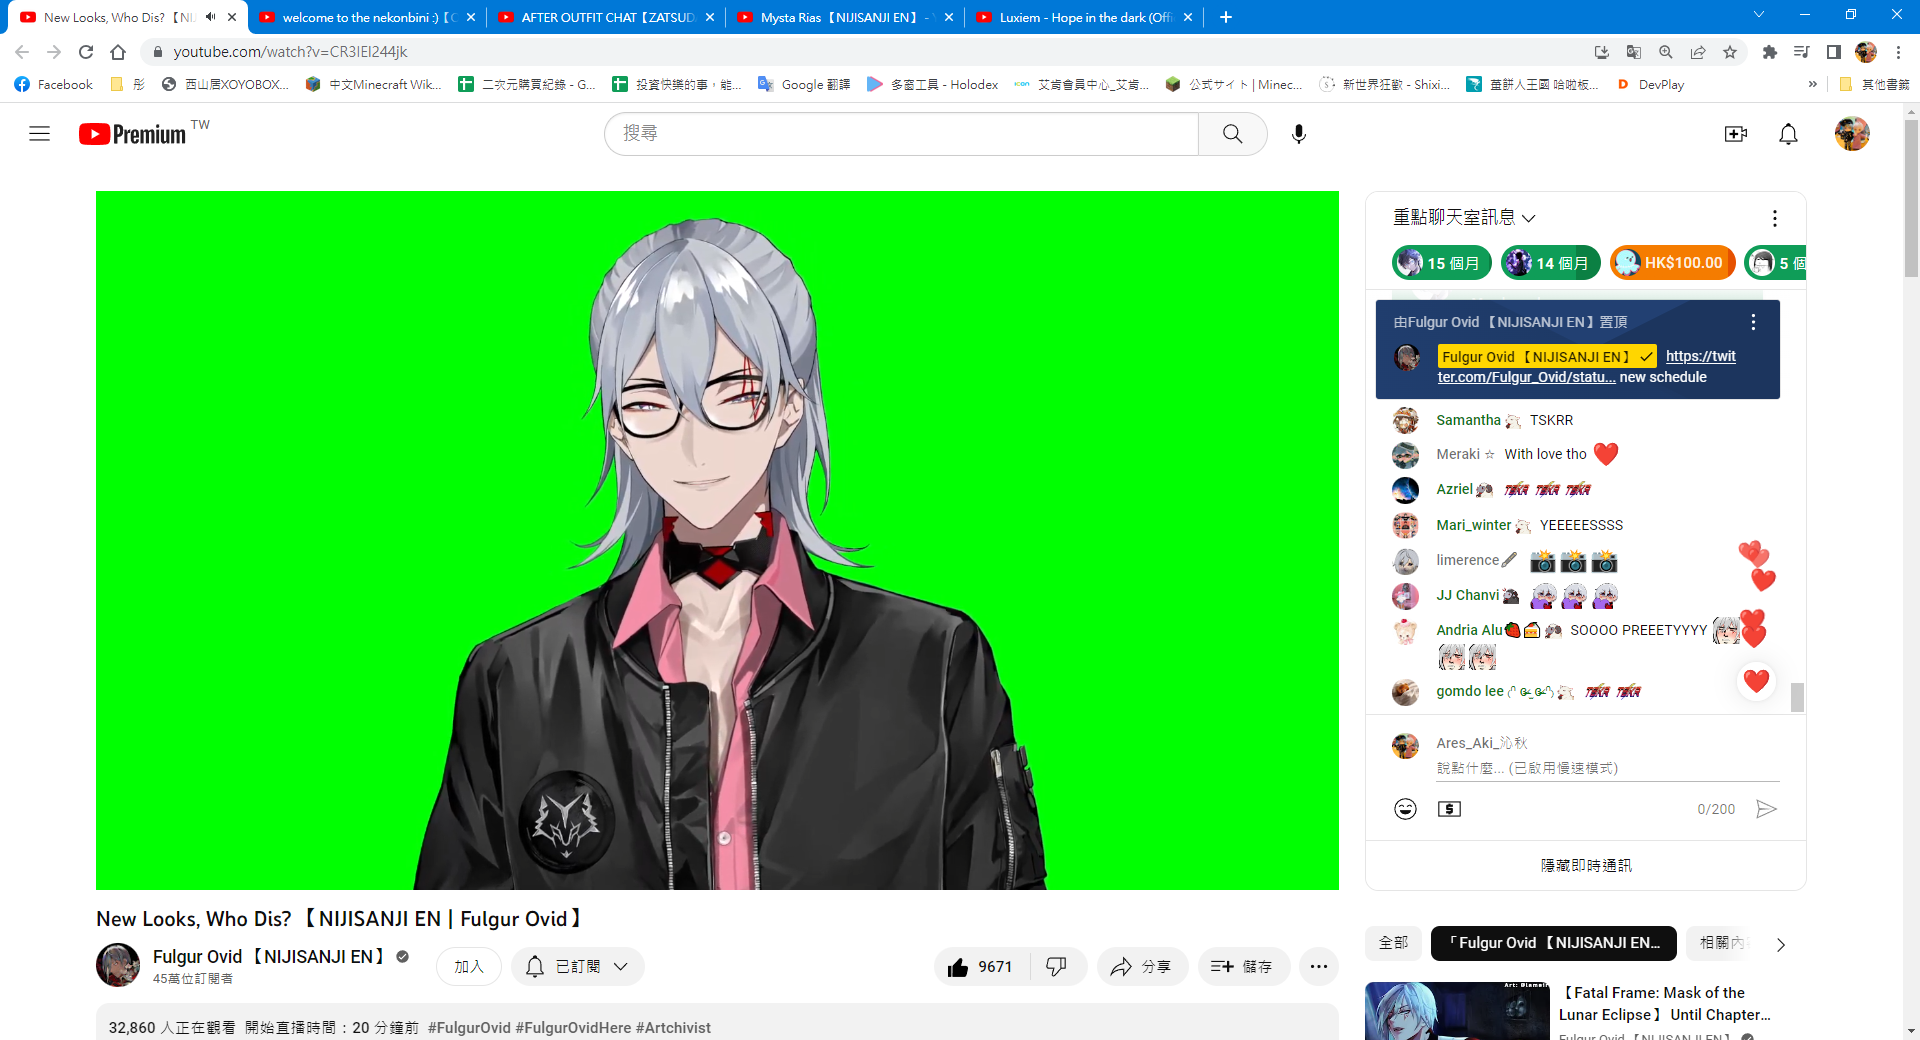The width and height of the screenshot is (1920, 1040).
Task: Like the video with thumbs up
Action: pyautogui.click(x=981, y=967)
